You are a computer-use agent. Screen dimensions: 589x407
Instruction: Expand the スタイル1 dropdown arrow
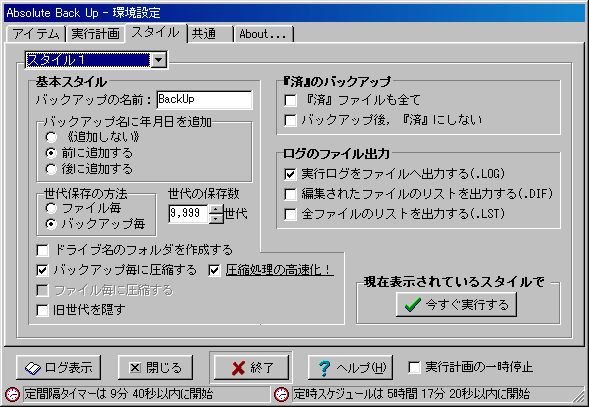click(159, 60)
